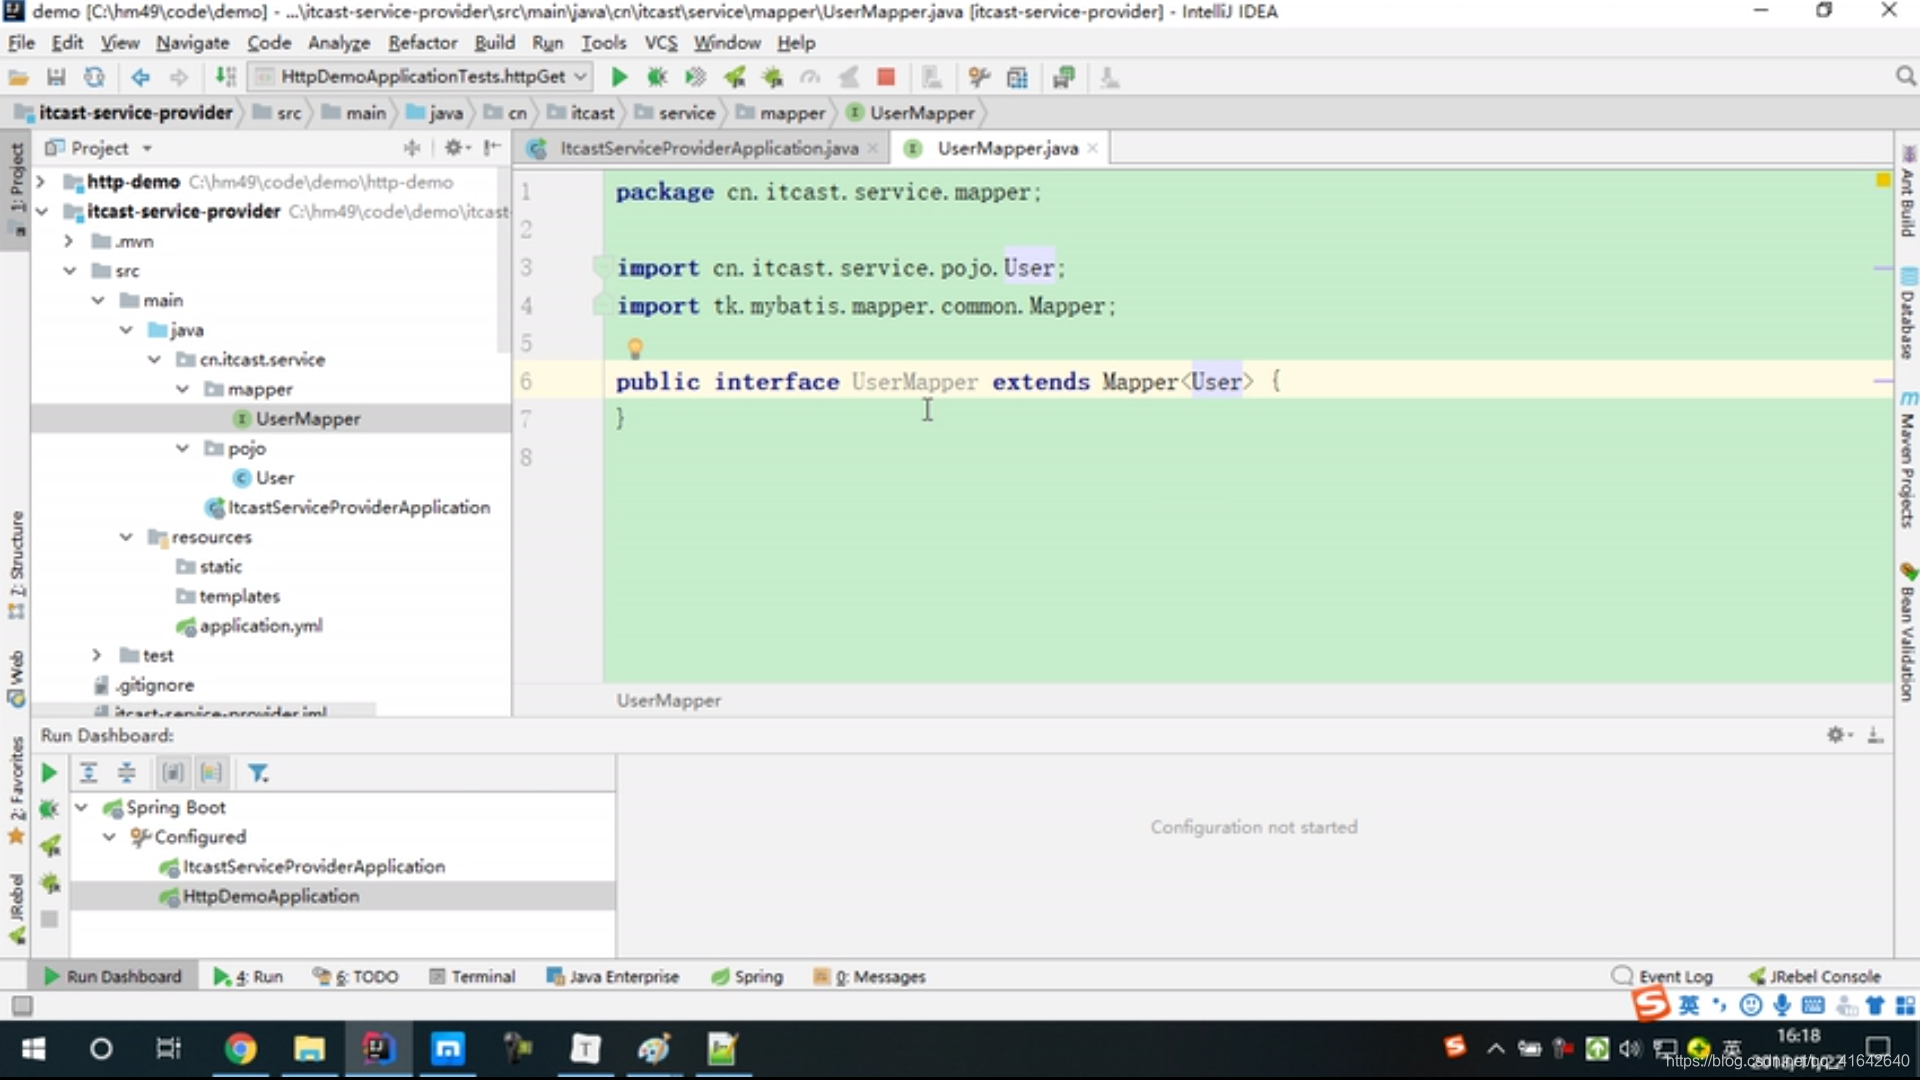
Task: Toggle the Web side panel
Action: 16,679
